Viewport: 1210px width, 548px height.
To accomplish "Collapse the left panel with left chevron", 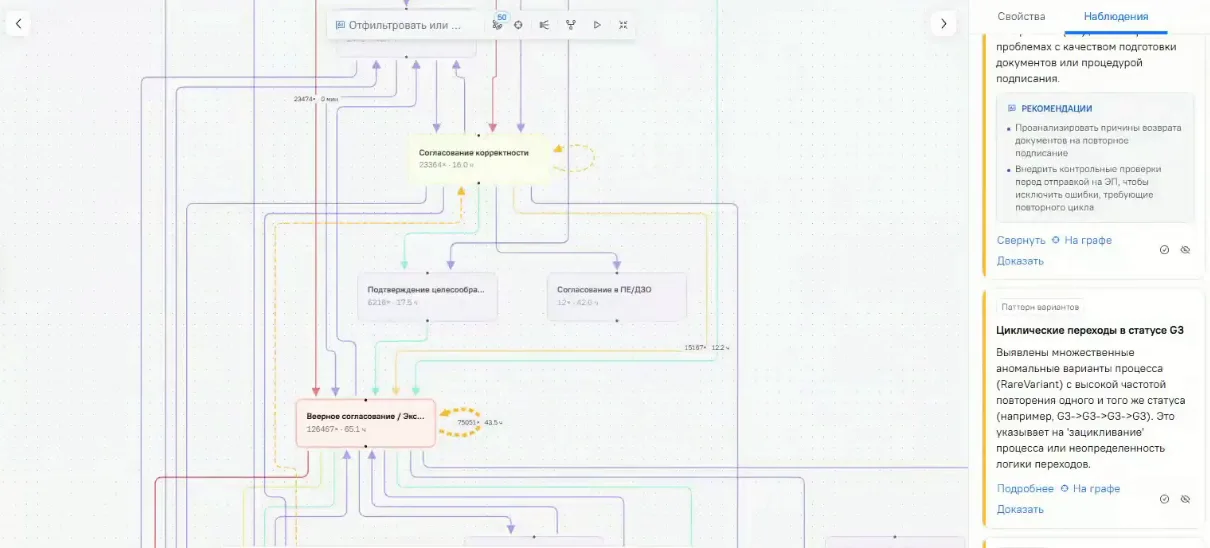I will tap(18, 24).
